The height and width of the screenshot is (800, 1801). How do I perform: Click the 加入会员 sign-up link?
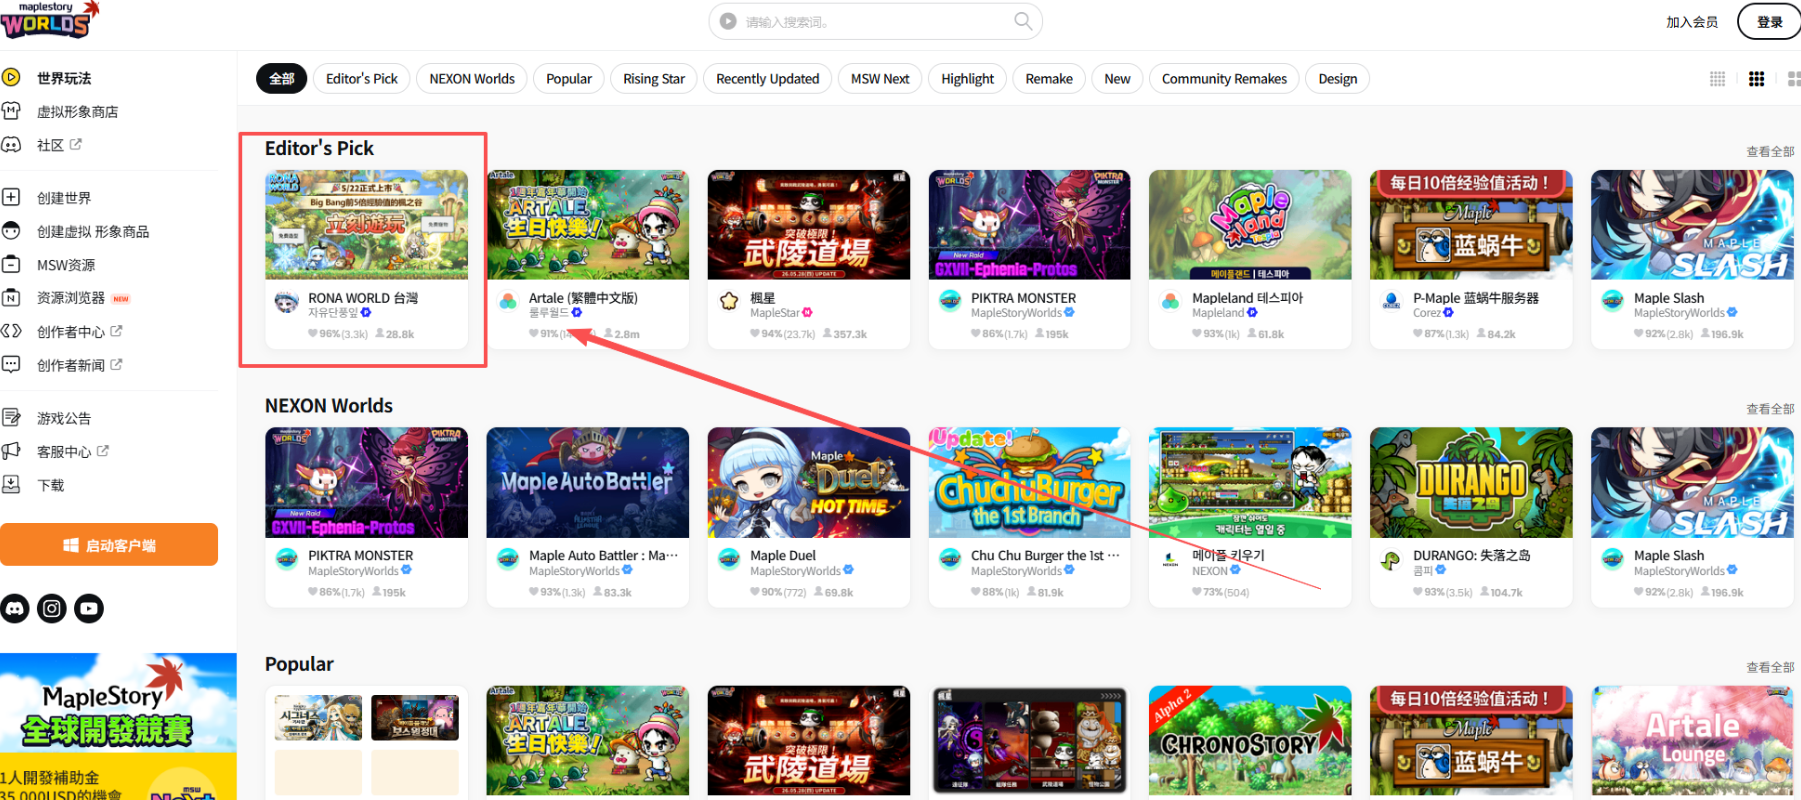click(1692, 22)
